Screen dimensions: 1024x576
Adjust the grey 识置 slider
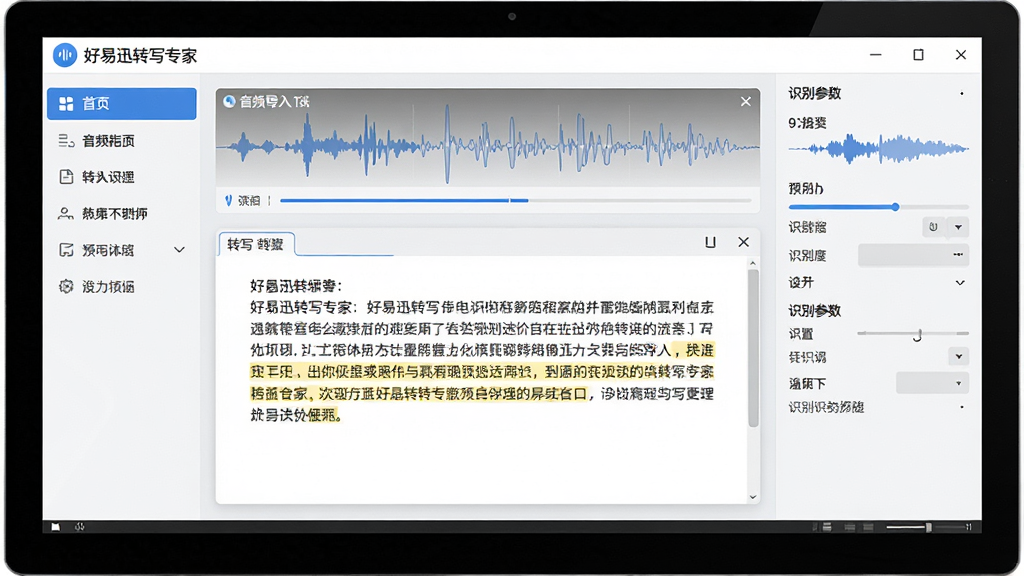[913, 334]
